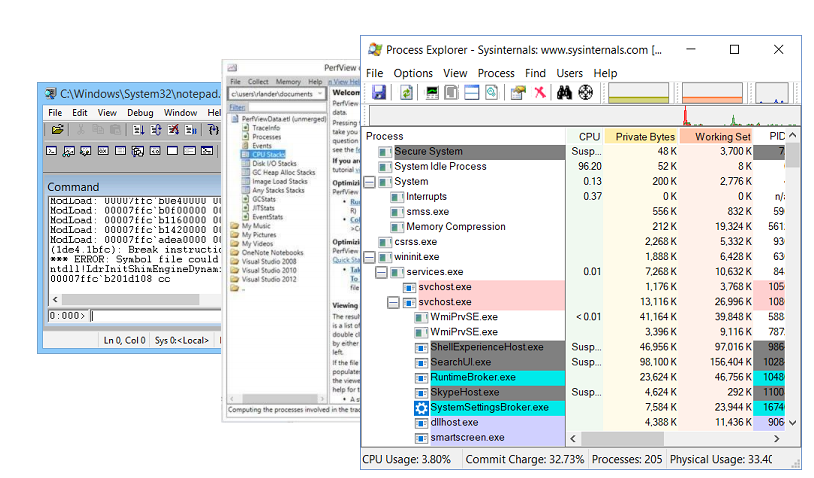This screenshot has height=478, width=814.
Task: Toggle the Show Process Tree toolbar icon
Action: point(452,93)
